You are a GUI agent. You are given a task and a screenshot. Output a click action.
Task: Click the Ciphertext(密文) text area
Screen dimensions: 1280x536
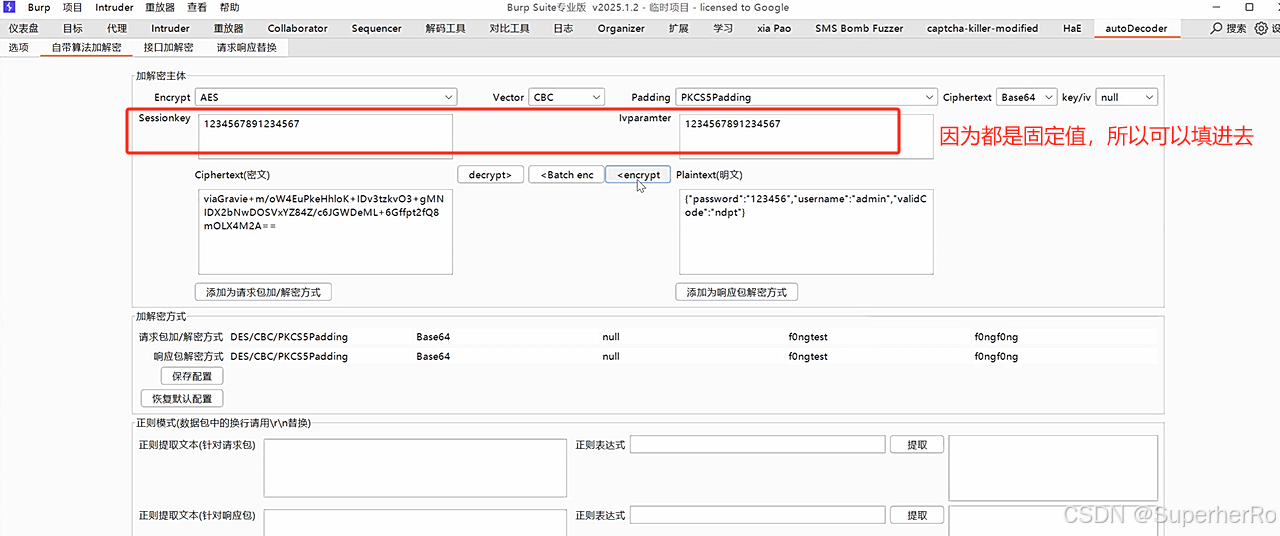[325, 232]
